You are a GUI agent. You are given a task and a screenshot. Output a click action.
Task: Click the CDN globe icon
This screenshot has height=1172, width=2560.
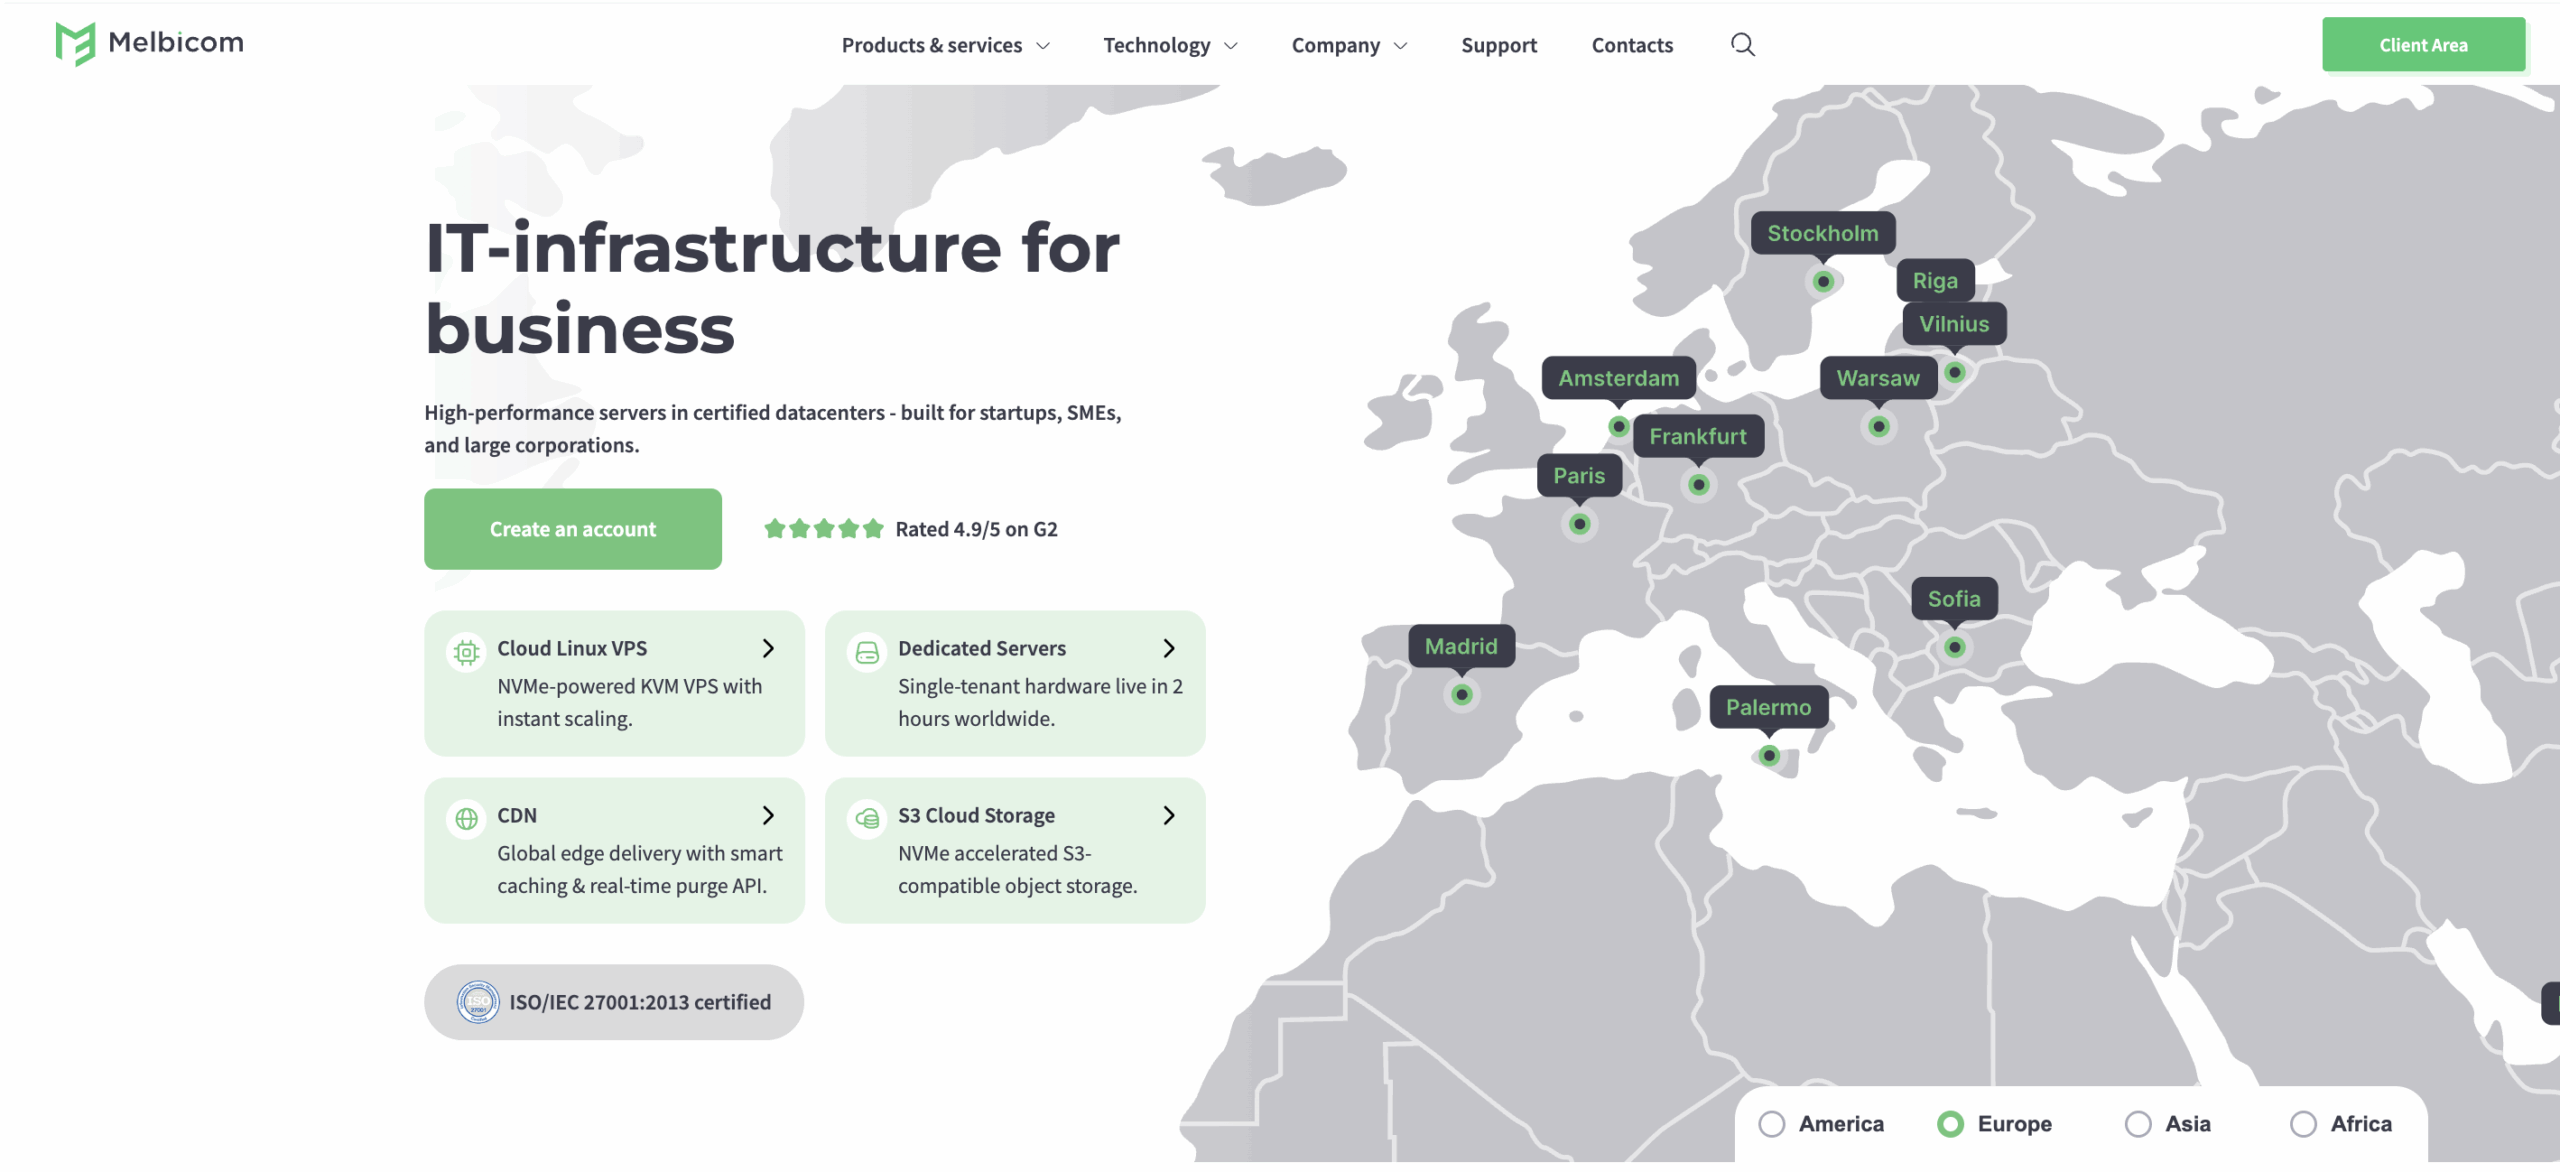pos(466,819)
